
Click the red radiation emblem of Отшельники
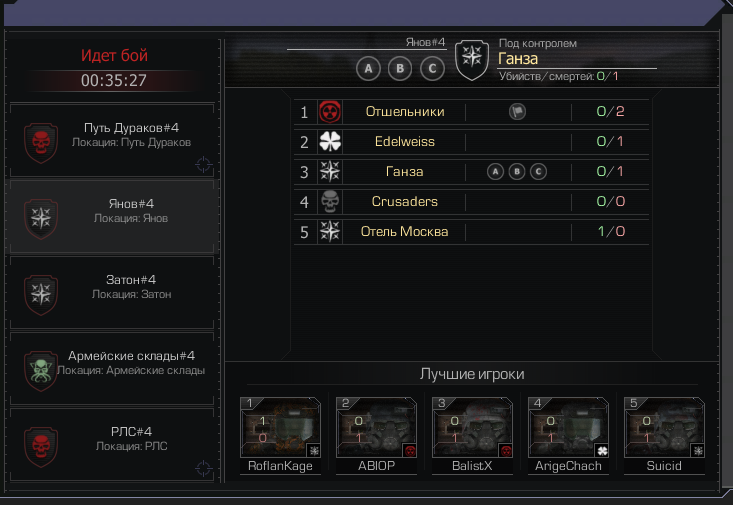pyautogui.click(x=330, y=112)
